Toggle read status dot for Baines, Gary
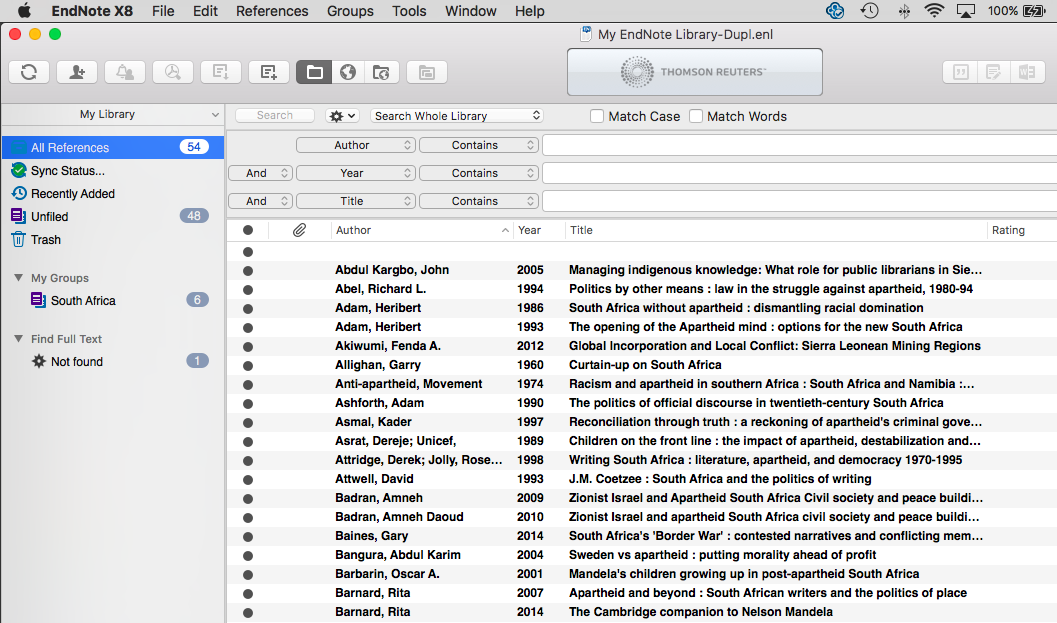Screen dimensions: 1057x623 click(248, 537)
